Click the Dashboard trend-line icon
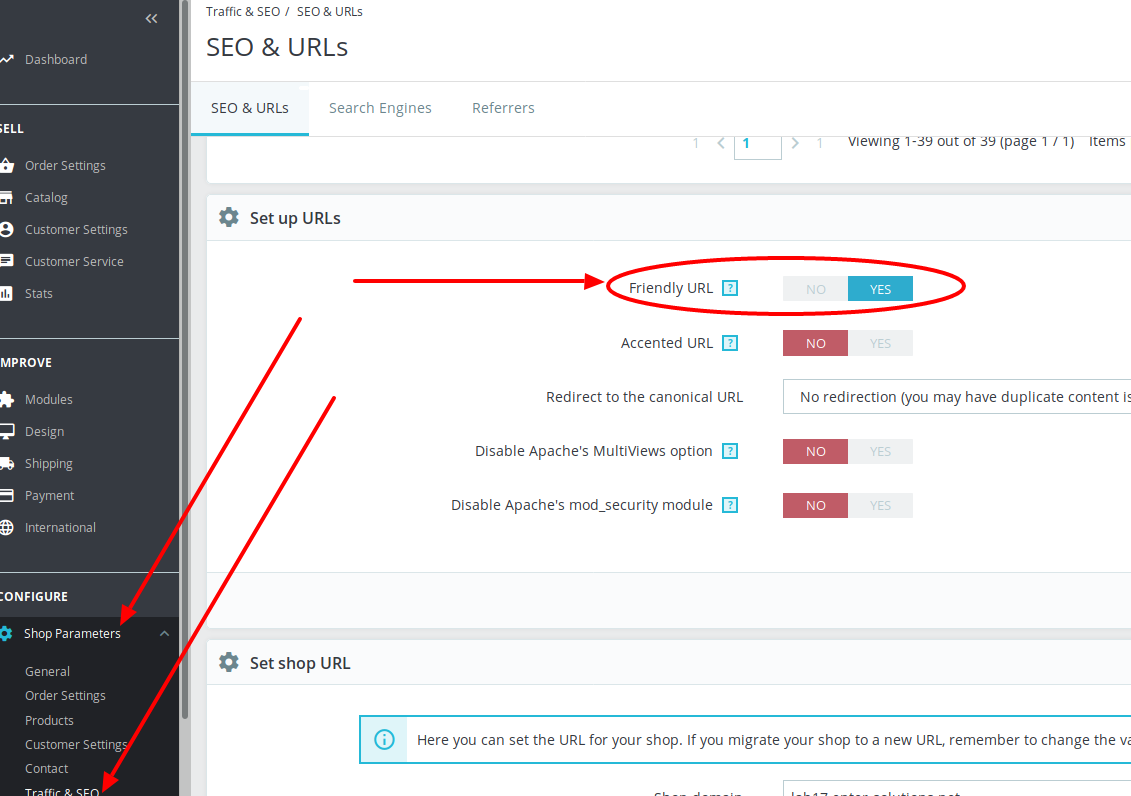The height and width of the screenshot is (796, 1131). point(6,60)
